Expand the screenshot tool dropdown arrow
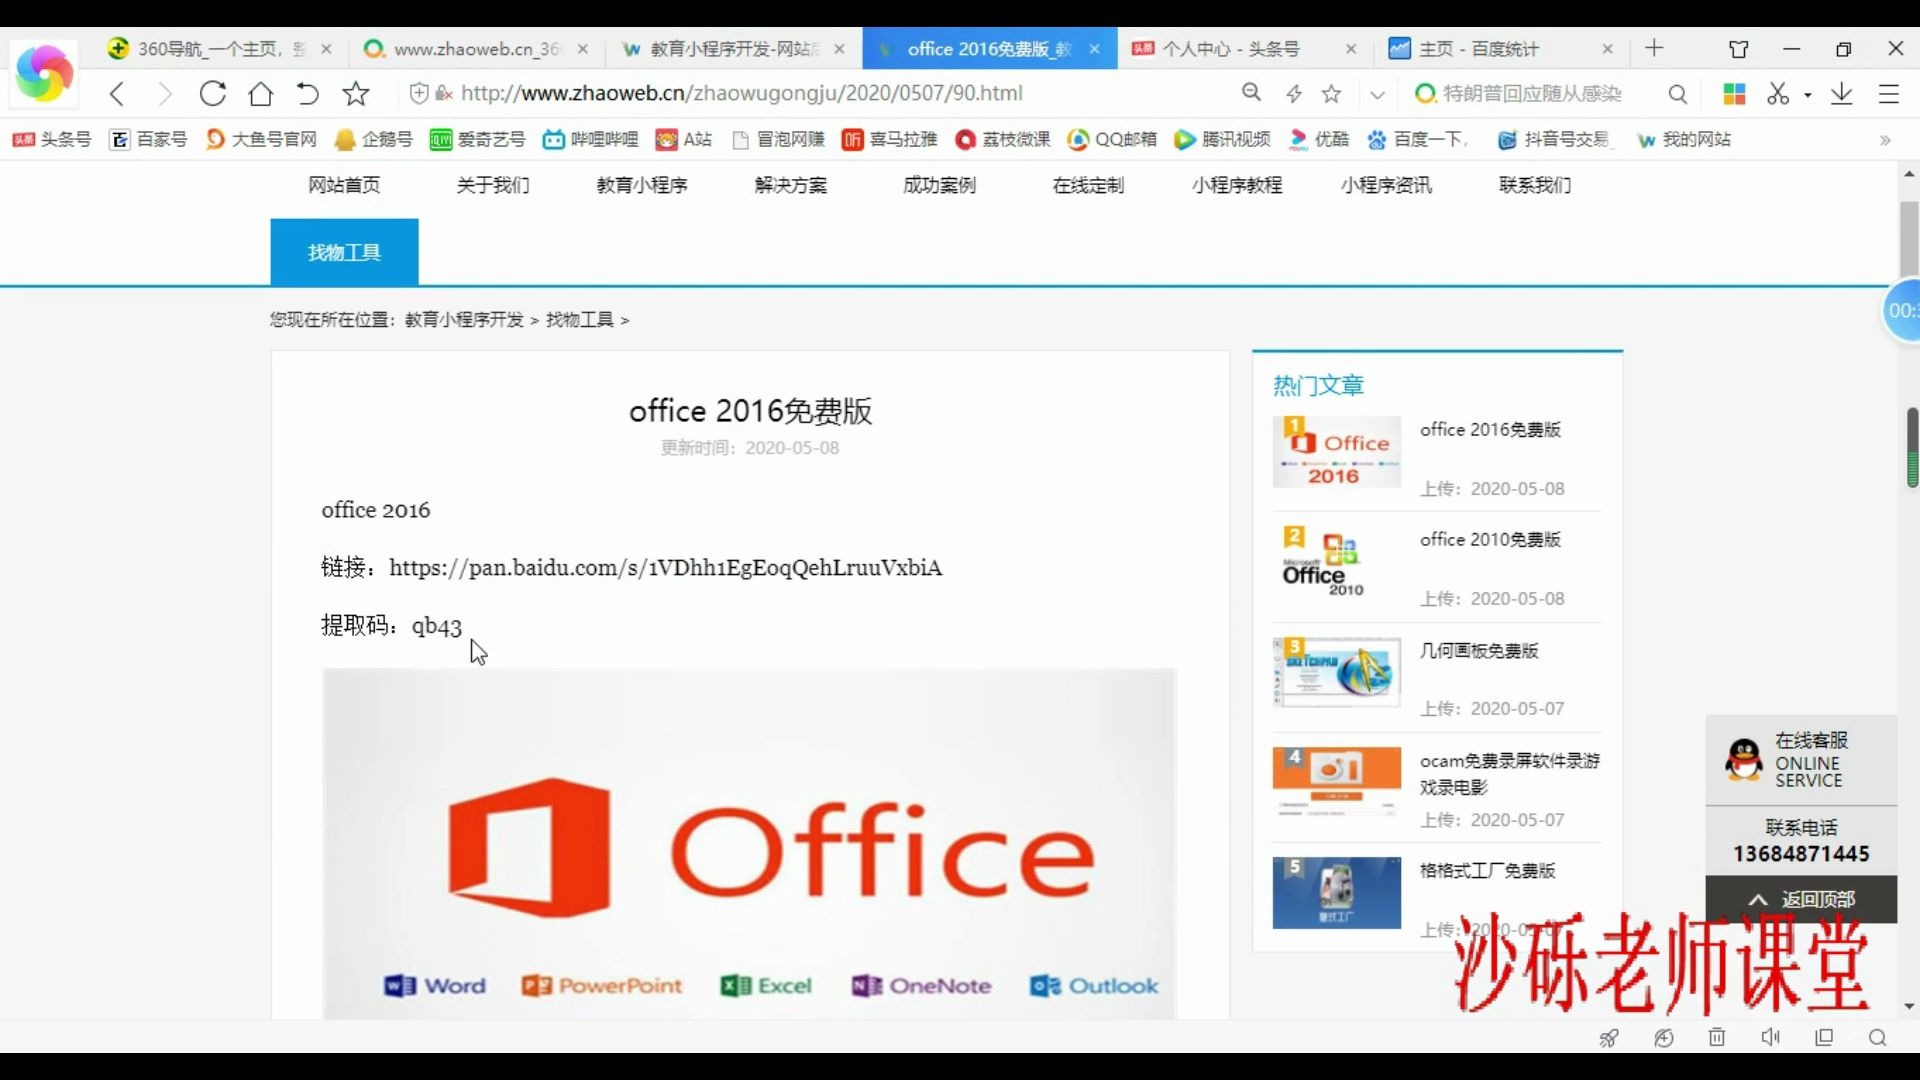Image resolution: width=1920 pixels, height=1080 pixels. click(1808, 95)
